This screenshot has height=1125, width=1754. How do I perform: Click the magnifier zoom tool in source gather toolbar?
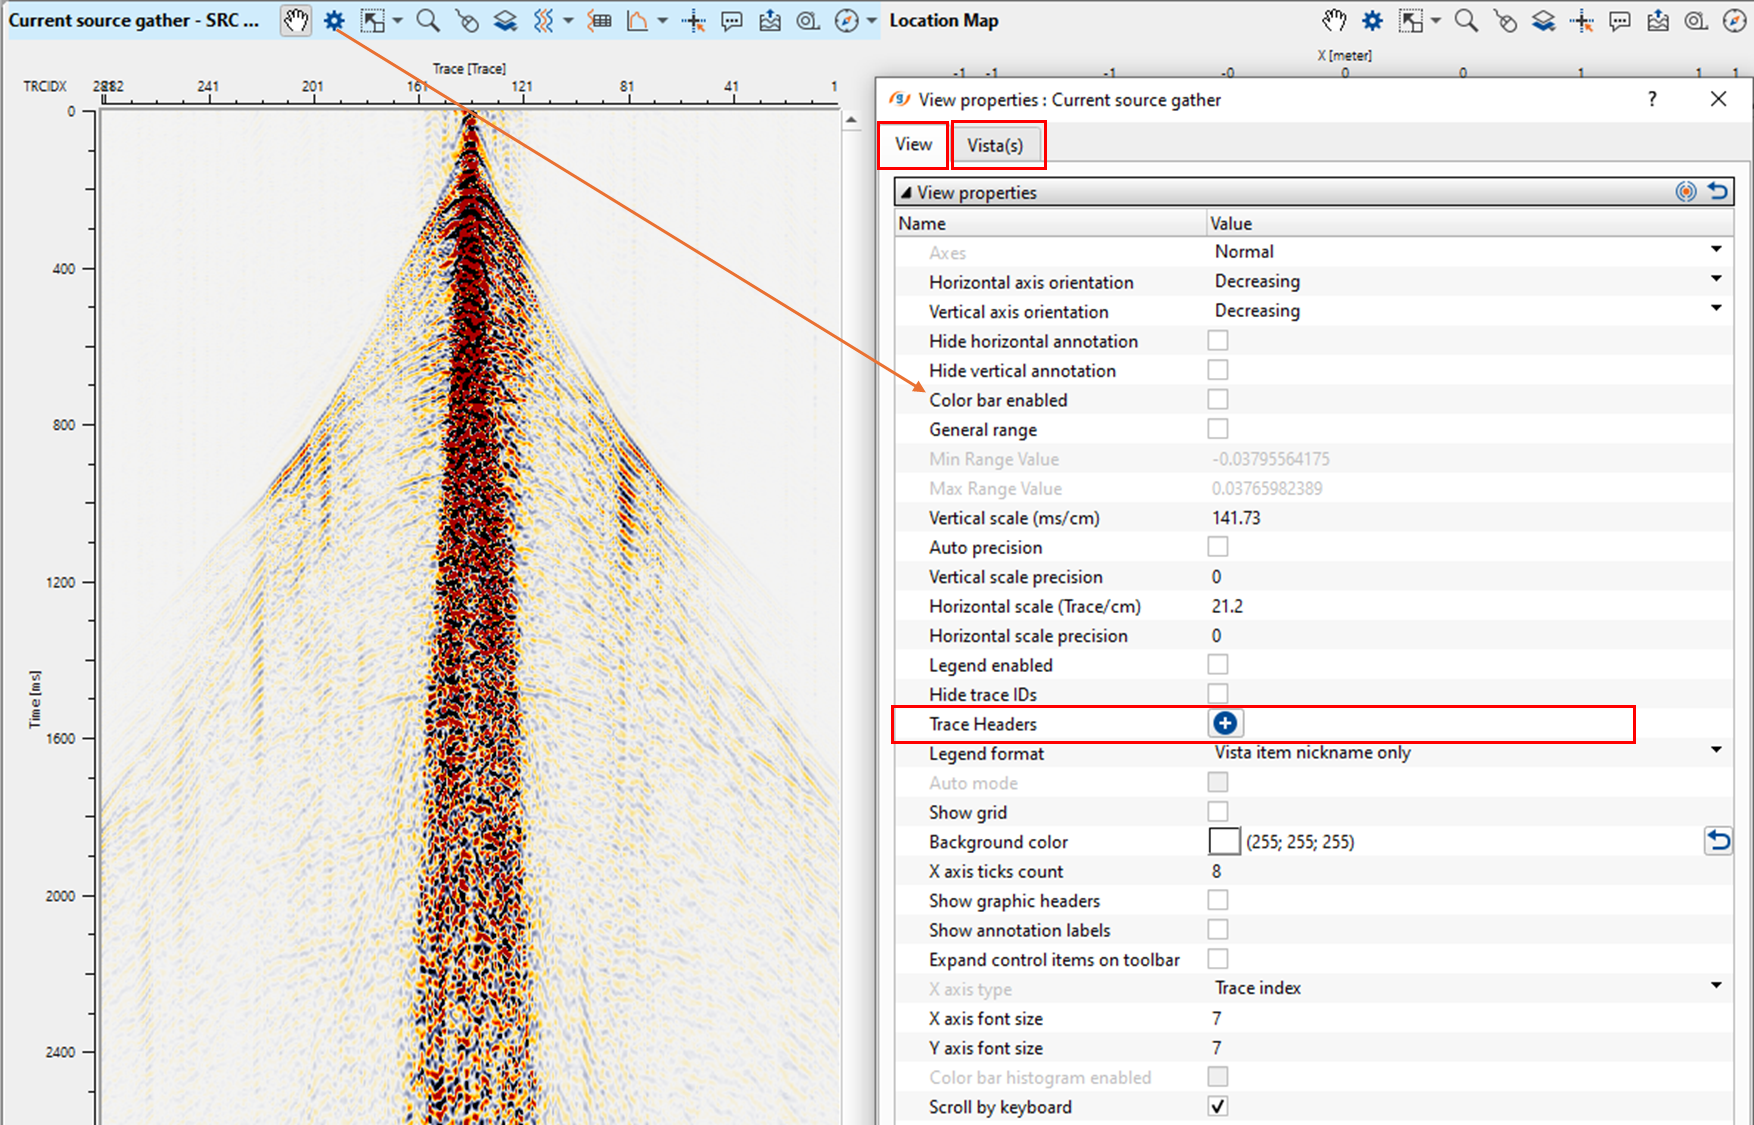(x=428, y=21)
